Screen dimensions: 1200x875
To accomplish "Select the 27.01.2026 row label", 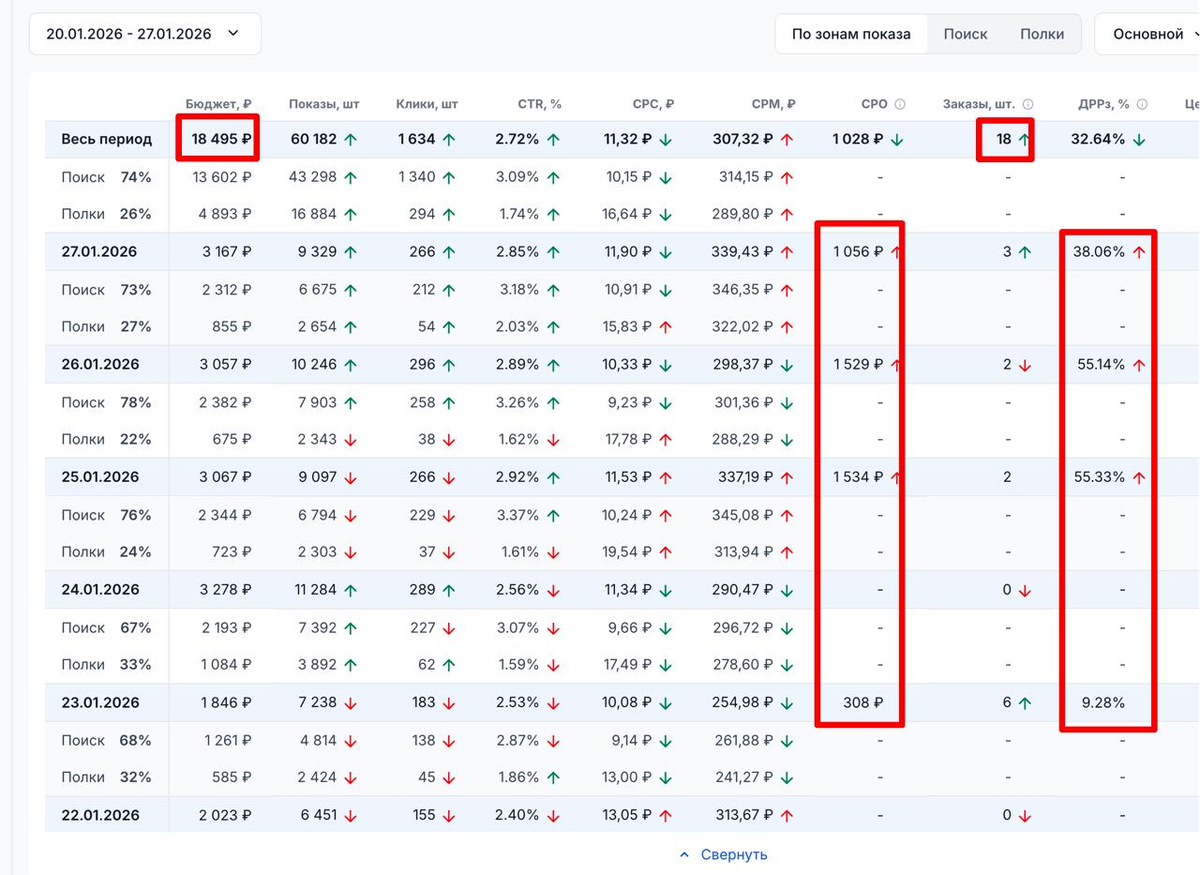I will 99,252.
